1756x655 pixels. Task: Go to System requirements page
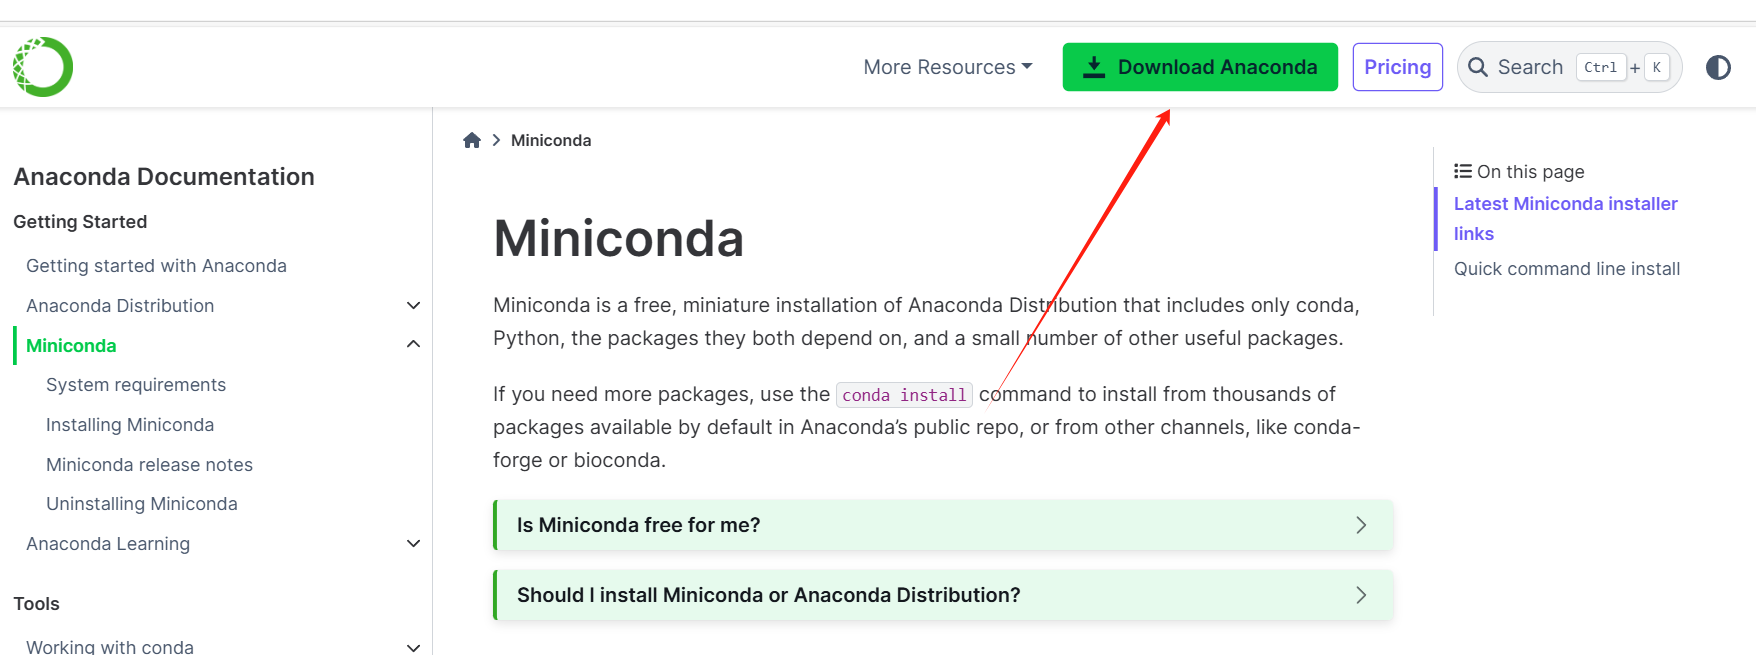coord(136,385)
